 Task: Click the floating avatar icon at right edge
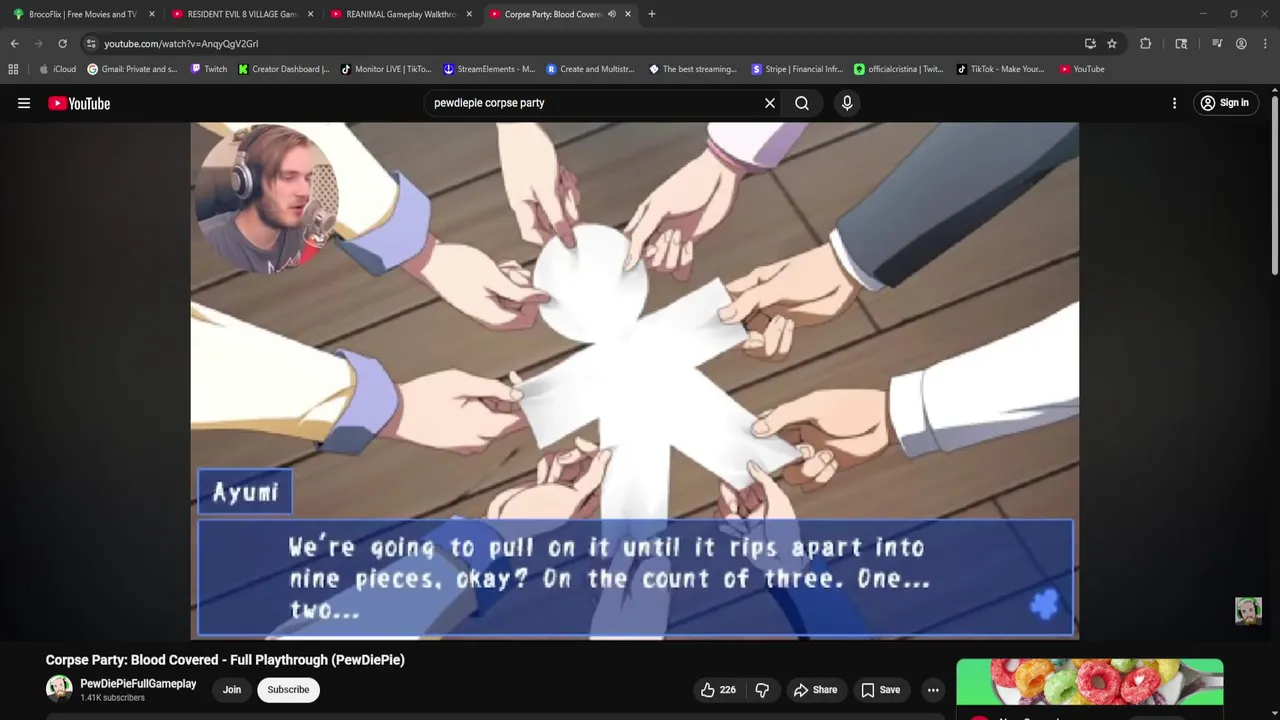click(x=1248, y=611)
